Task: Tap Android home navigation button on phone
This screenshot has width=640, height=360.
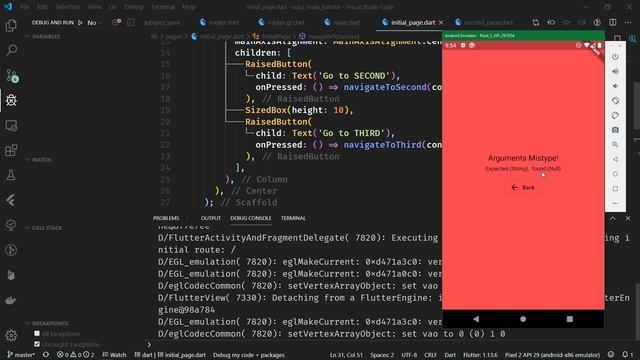Action: click(x=523, y=319)
